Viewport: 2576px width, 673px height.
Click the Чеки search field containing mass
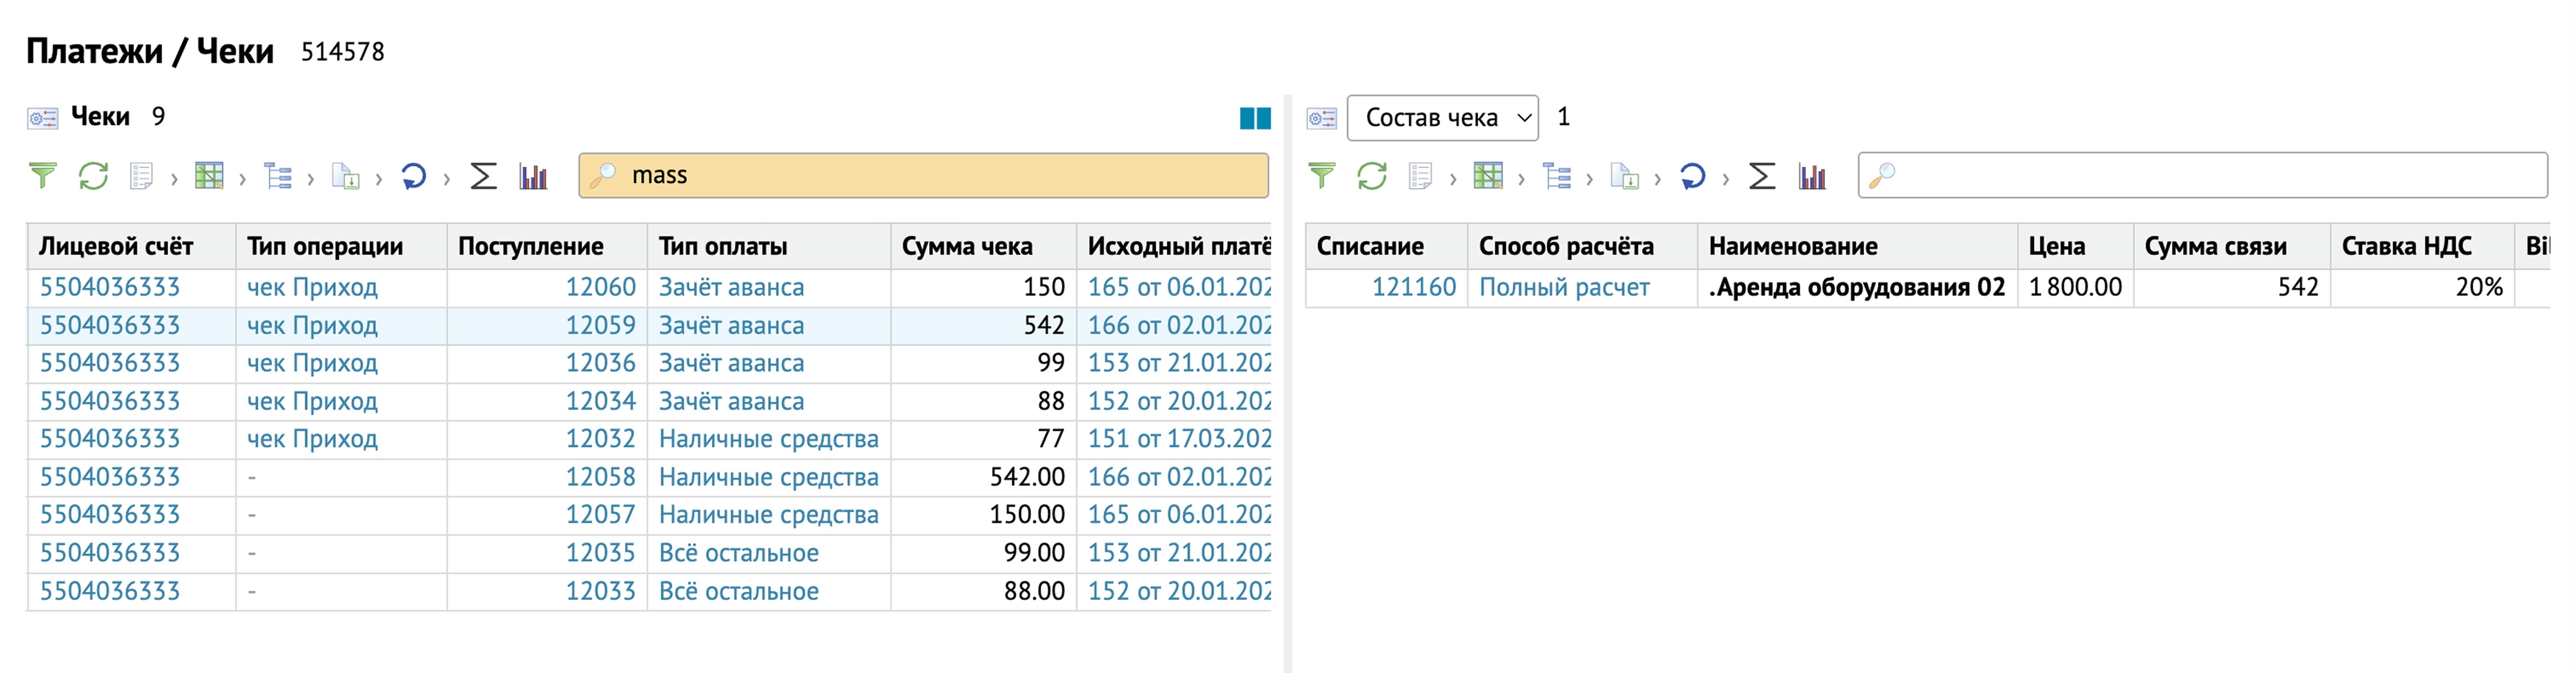[923, 175]
